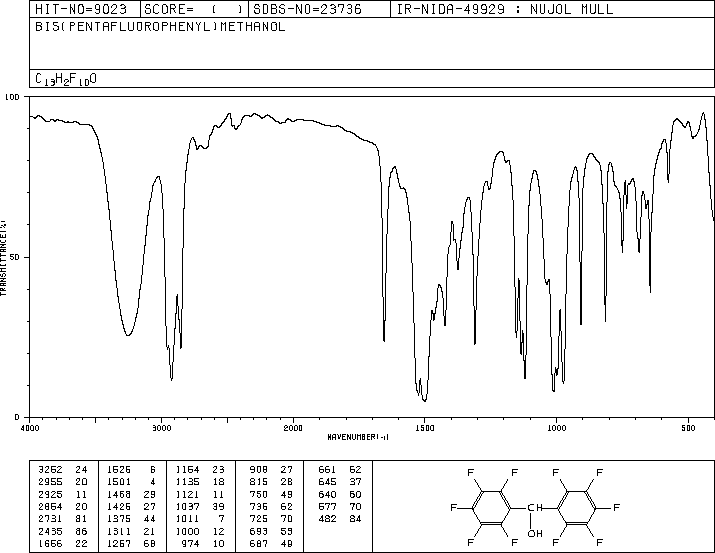Click the OH group in structure
The width and height of the screenshot is (715, 553).
pyautogui.click(x=535, y=533)
